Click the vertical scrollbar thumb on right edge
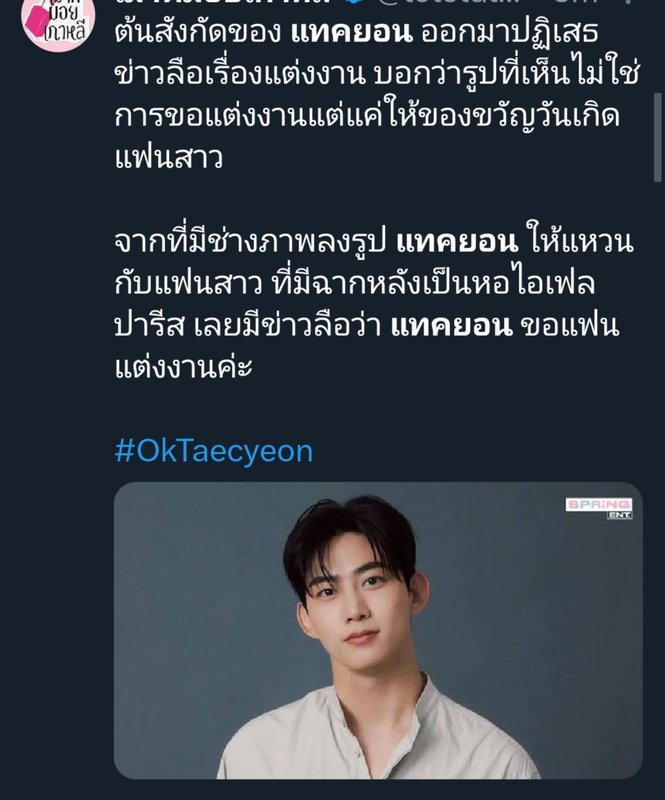Image resolution: width=665 pixels, height=800 pixels. pyautogui.click(x=659, y=137)
